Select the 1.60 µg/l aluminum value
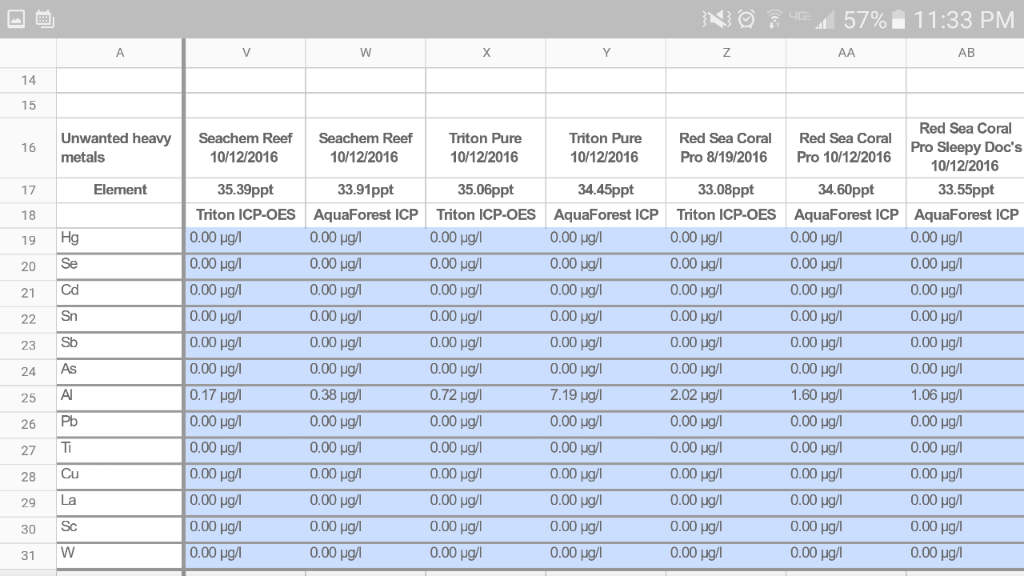The height and width of the screenshot is (576, 1024). pos(846,398)
